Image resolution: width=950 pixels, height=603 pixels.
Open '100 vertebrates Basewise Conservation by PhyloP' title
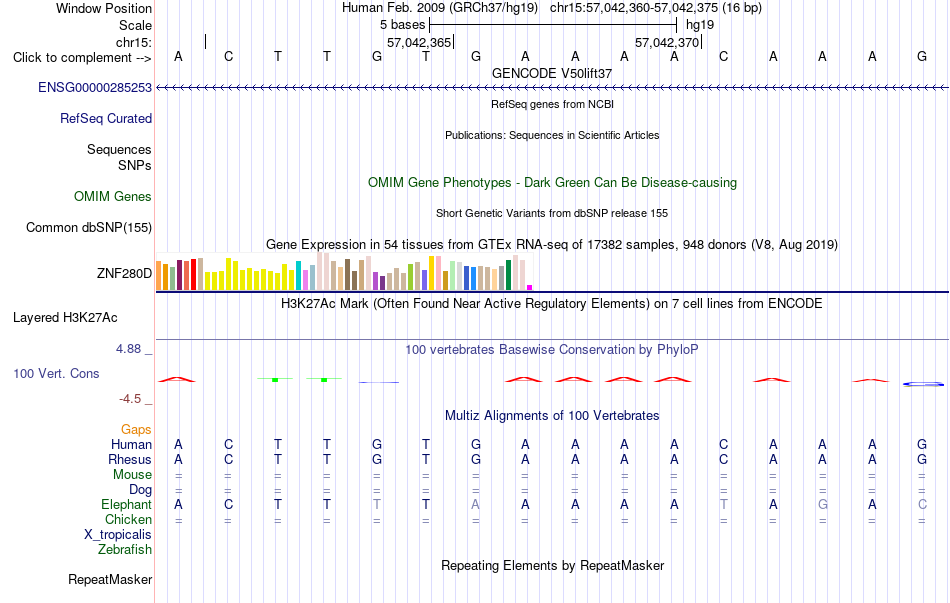(x=552, y=350)
